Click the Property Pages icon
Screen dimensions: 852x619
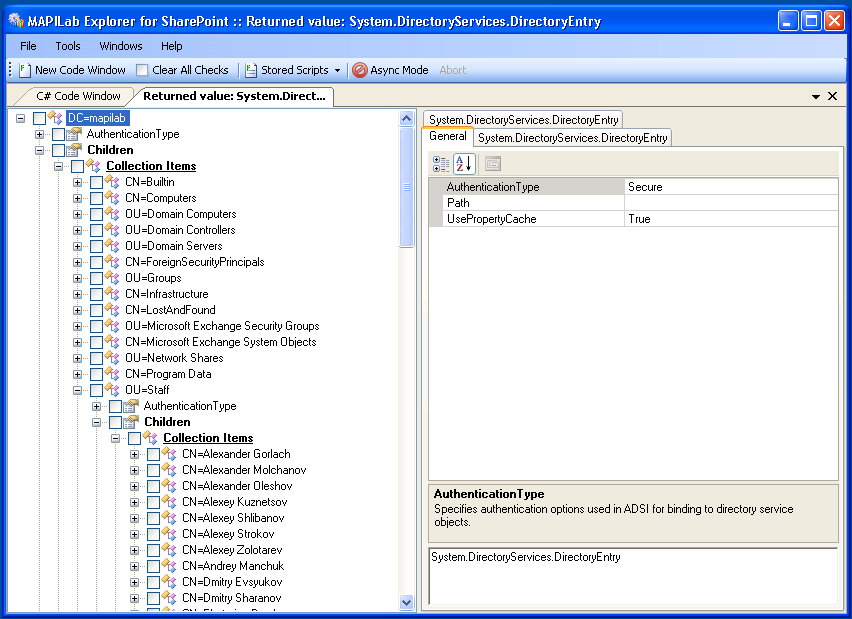[492, 164]
